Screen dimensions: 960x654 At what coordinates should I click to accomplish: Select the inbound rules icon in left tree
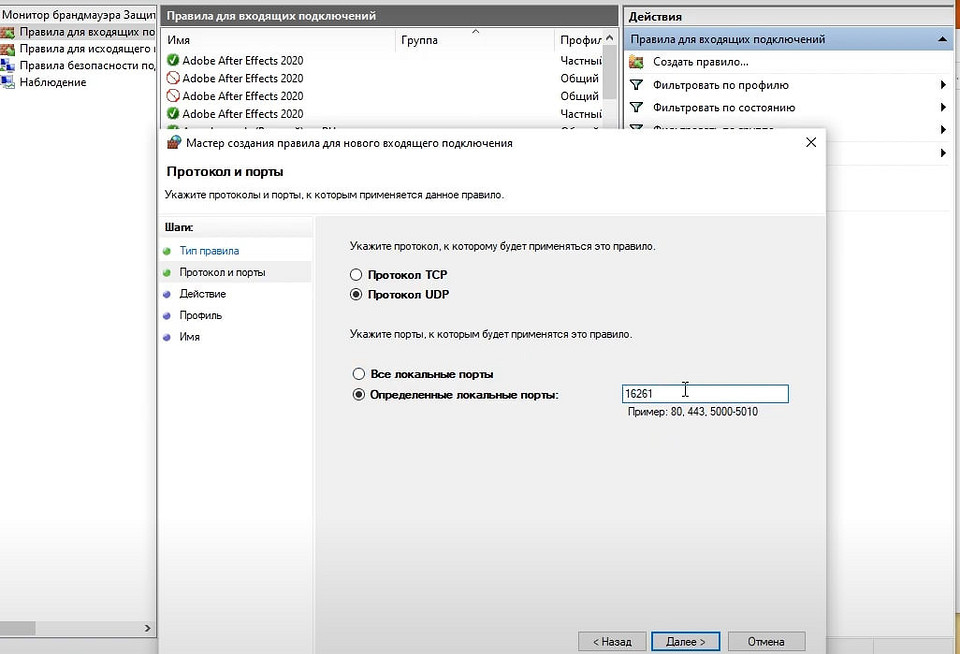coord(9,32)
